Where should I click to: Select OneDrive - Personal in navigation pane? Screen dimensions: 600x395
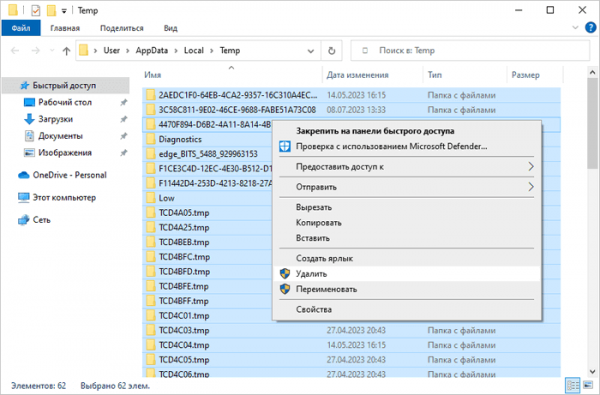pyautogui.click(x=69, y=175)
